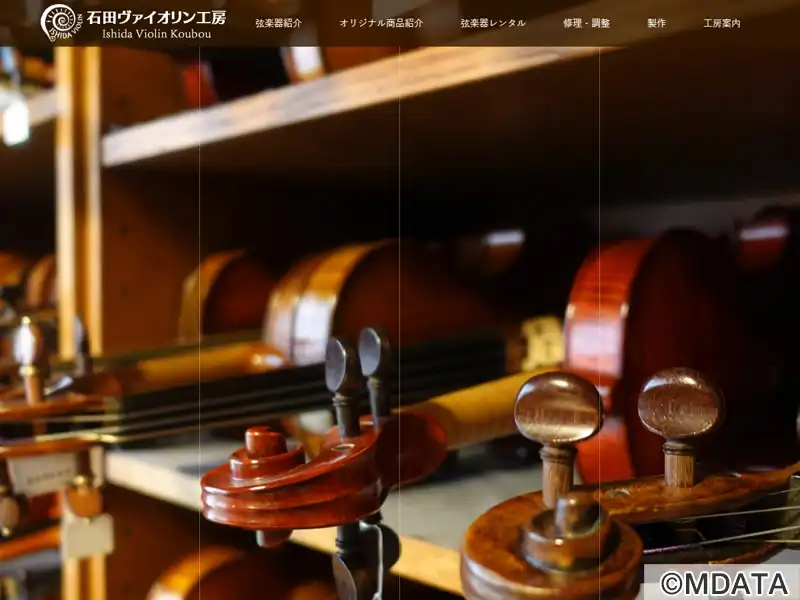Open the 弦楽器紹介 menu item
Viewport: 800px width, 600px height.
point(279,23)
